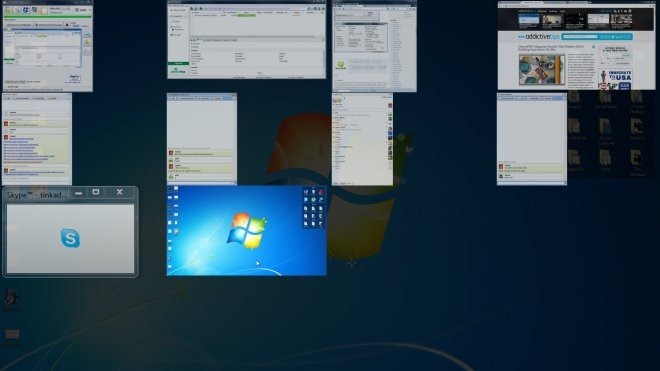Click the Immigrate to USA ad banner
Viewport: 660px width, 371px height.
[x=615, y=79]
